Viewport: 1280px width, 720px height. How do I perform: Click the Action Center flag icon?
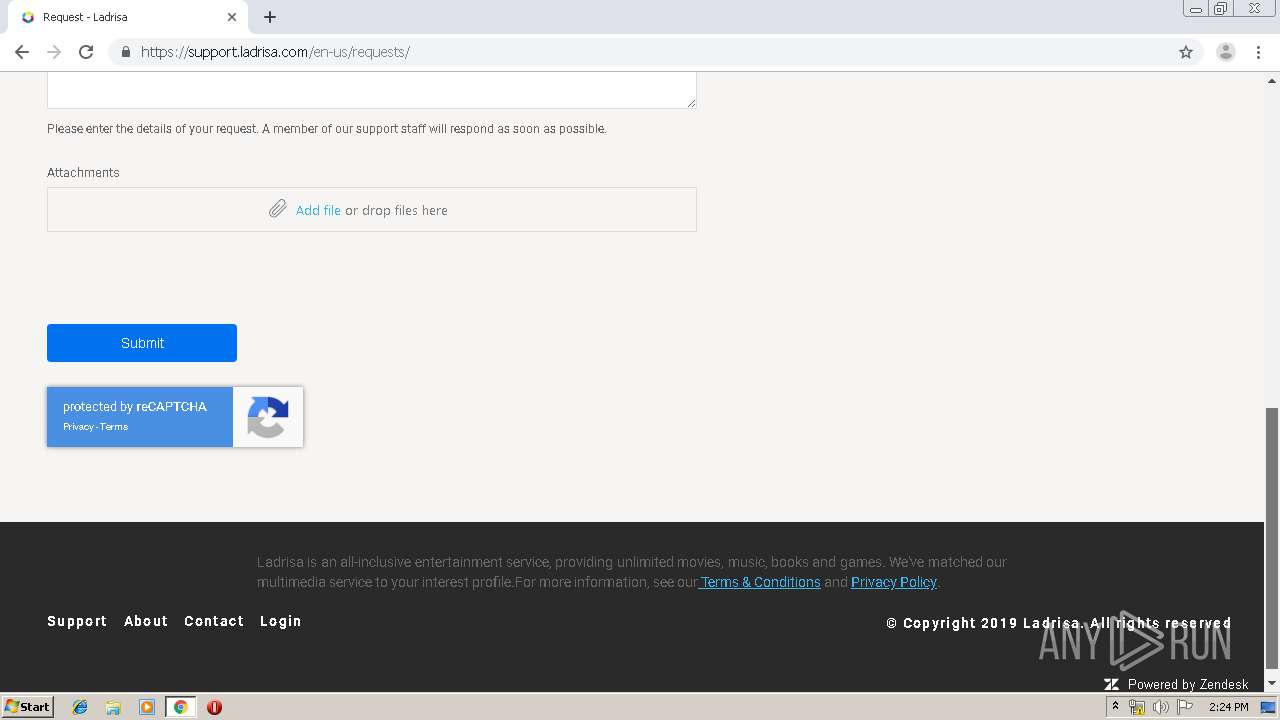pyautogui.click(x=1185, y=707)
